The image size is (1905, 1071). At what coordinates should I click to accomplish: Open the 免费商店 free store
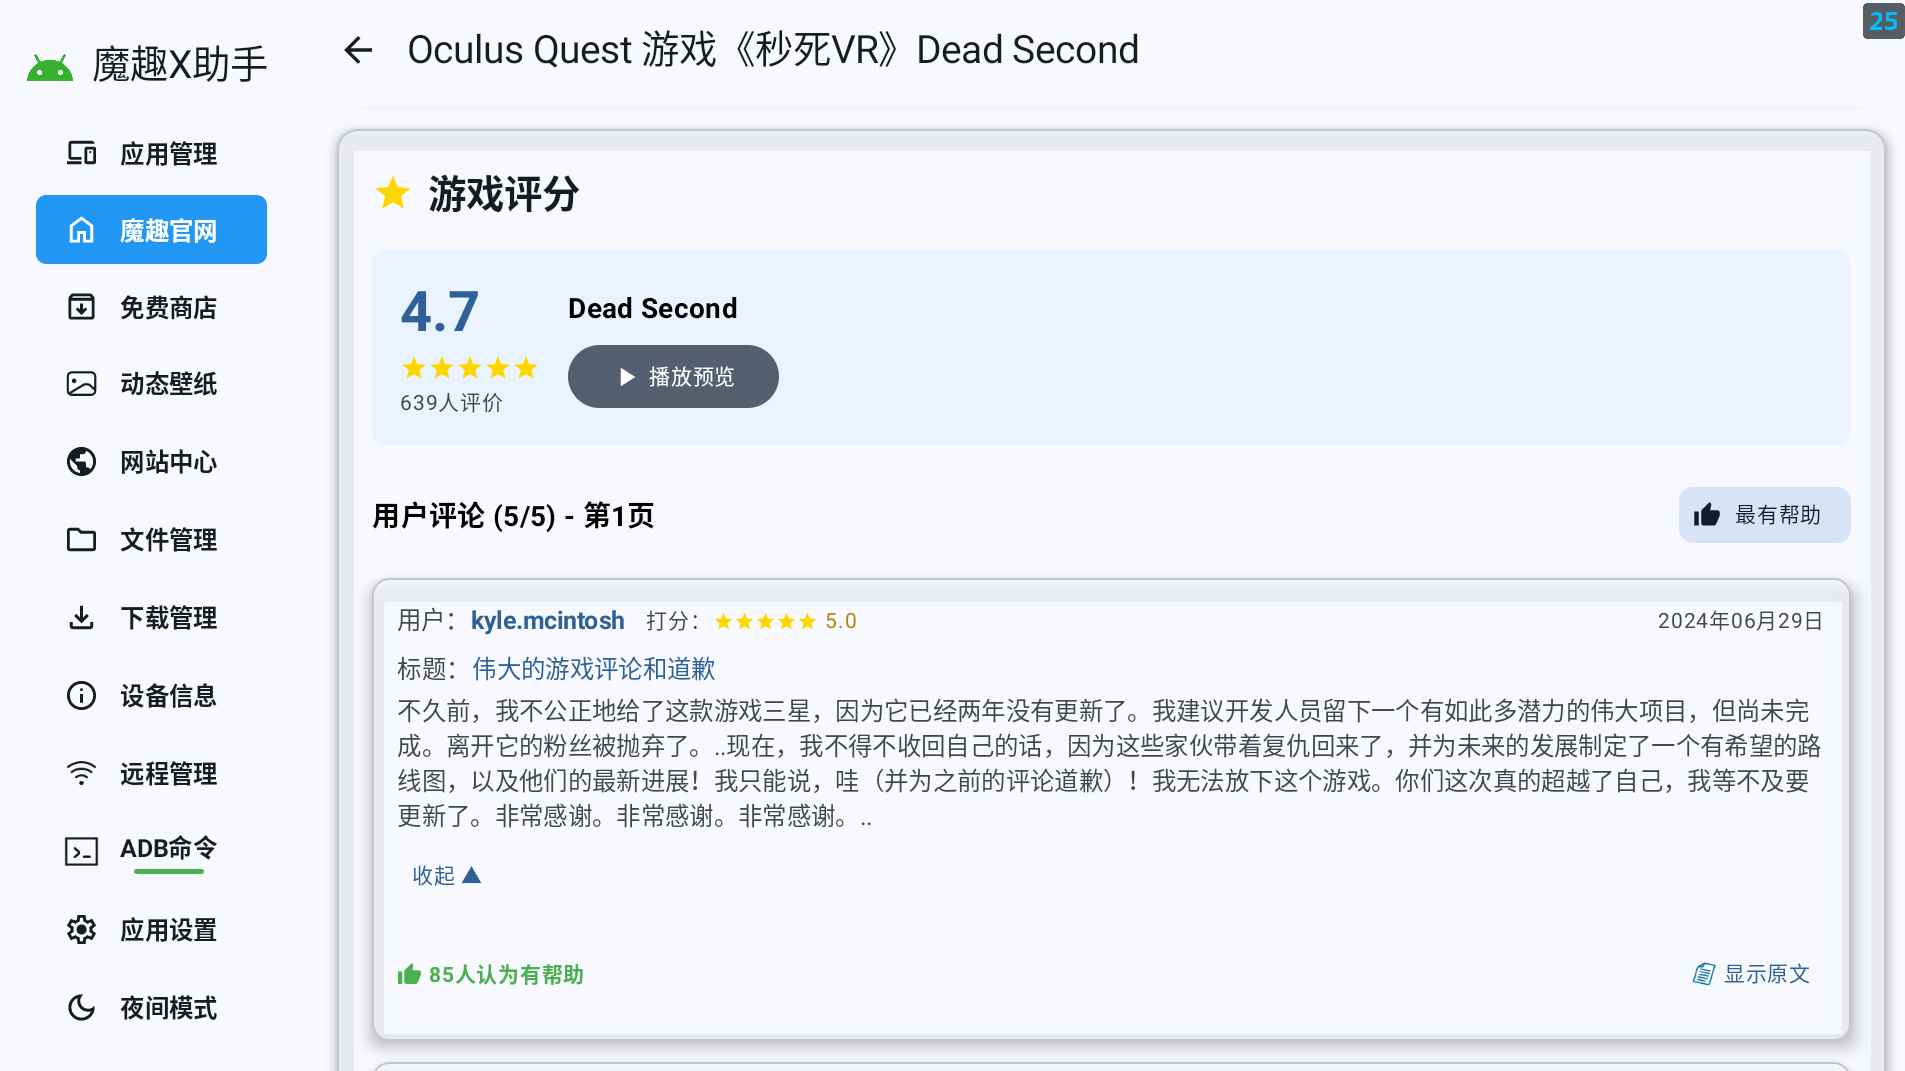(151, 308)
